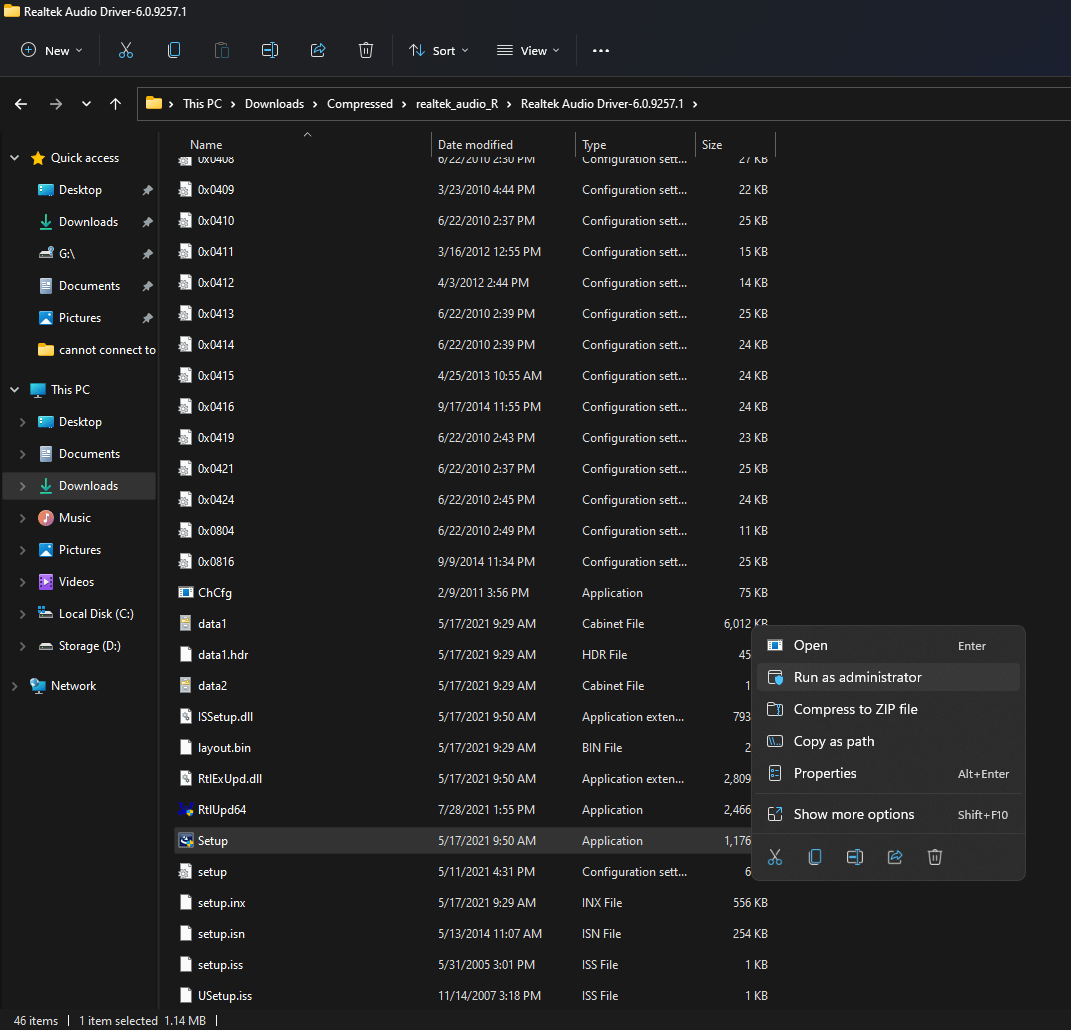Screen dimensions: 1071x1030
Task: Click the Copy icon in top toolbar
Action: pyautogui.click(x=174, y=50)
